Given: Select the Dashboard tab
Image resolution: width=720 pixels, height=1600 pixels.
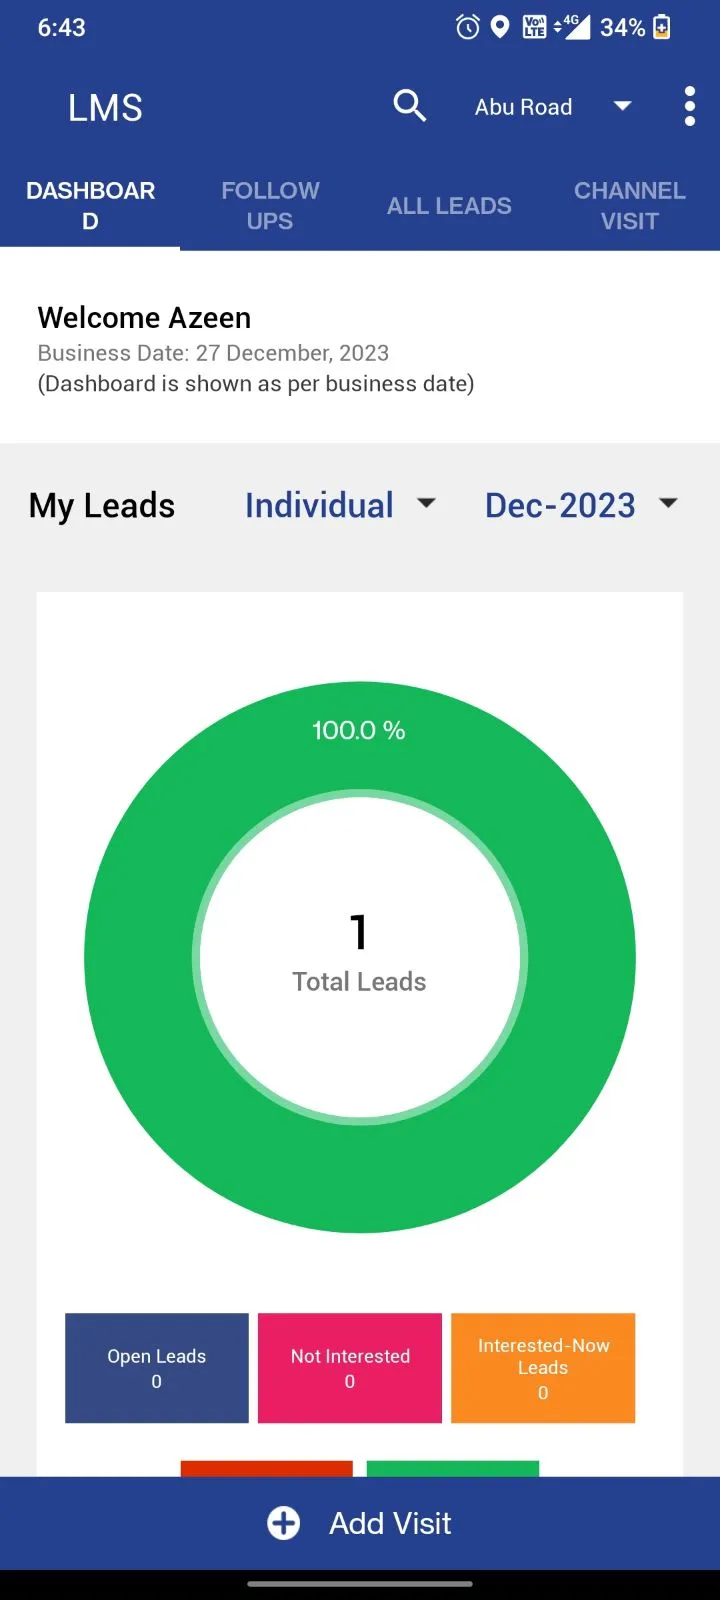Looking at the screenshot, I should [x=90, y=206].
